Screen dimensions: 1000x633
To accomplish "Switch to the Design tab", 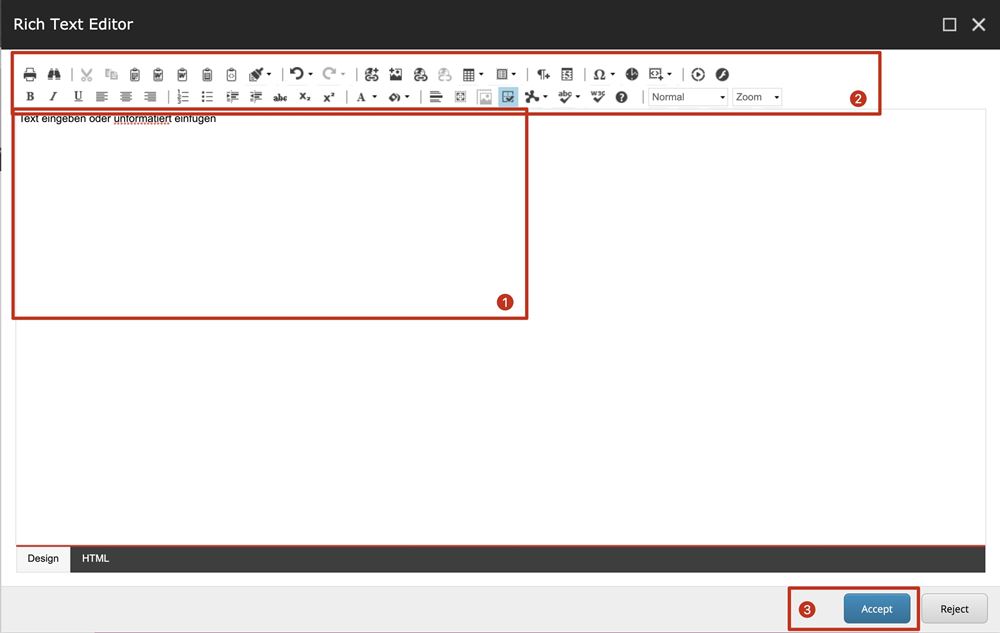I will pyautogui.click(x=43, y=559).
